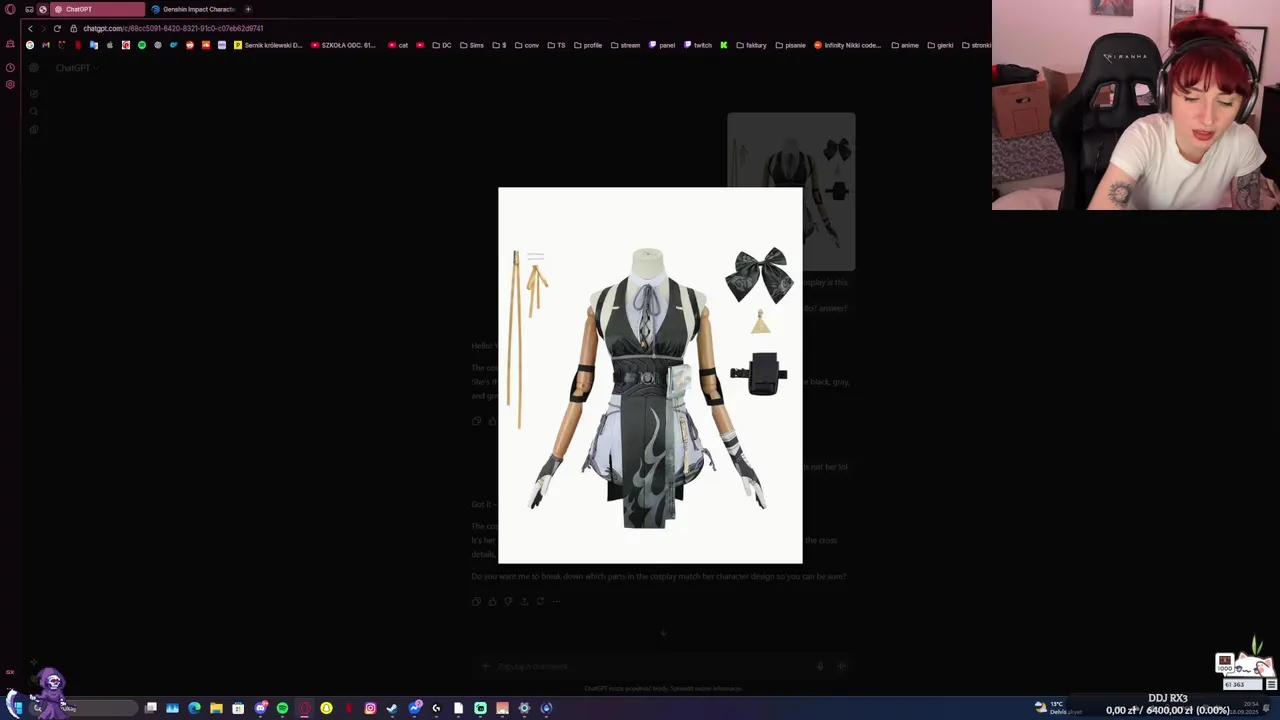Screen dimensions: 1280x720
Task: Click the dimmed cosplay thumbnail in chat
Action: [x=791, y=191]
